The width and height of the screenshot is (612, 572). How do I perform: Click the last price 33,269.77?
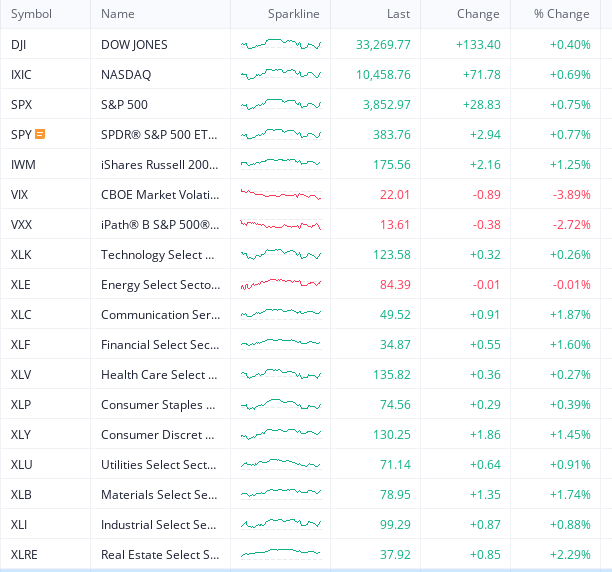pyautogui.click(x=383, y=45)
